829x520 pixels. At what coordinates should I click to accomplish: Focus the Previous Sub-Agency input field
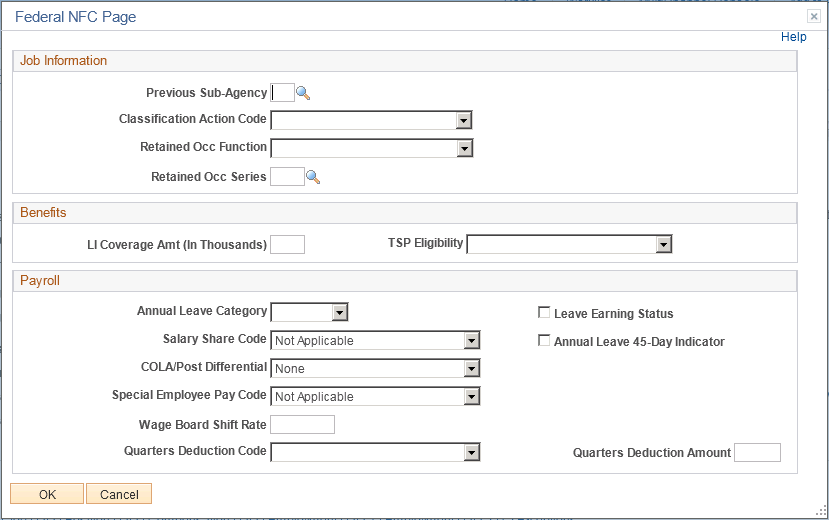[x=282, y=93]
